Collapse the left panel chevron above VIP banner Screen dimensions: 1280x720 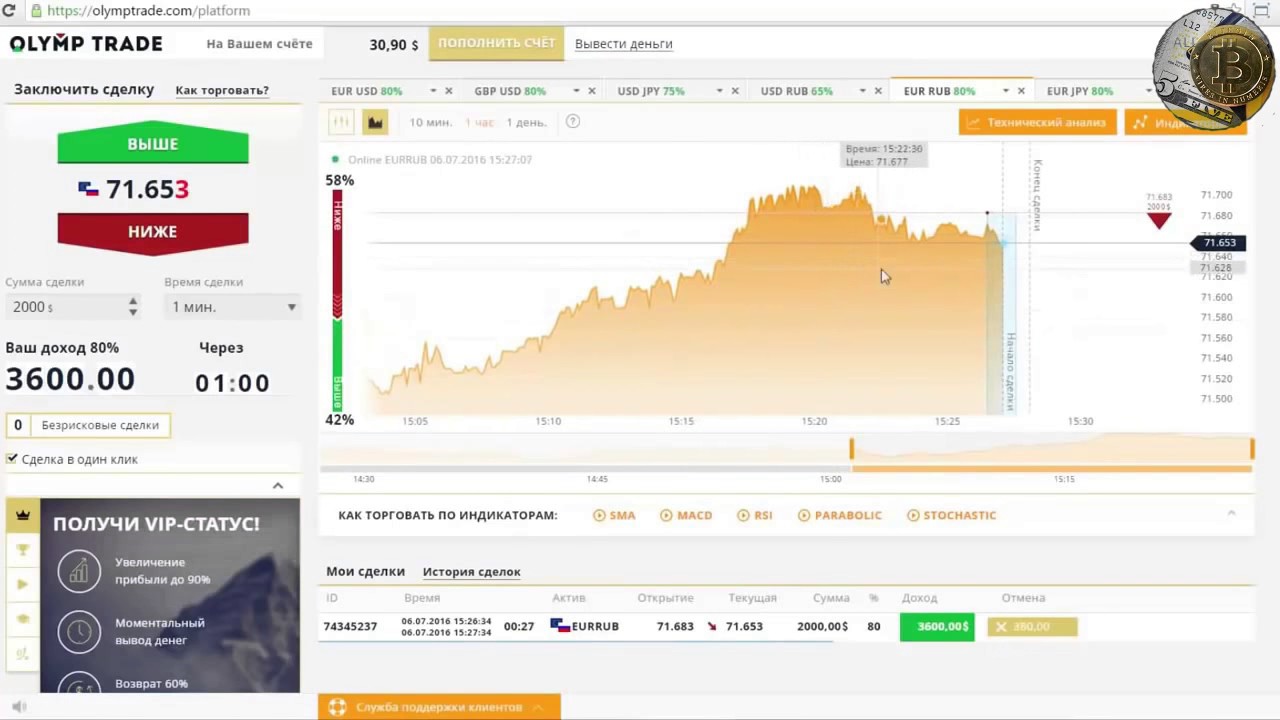pos(278,486)
